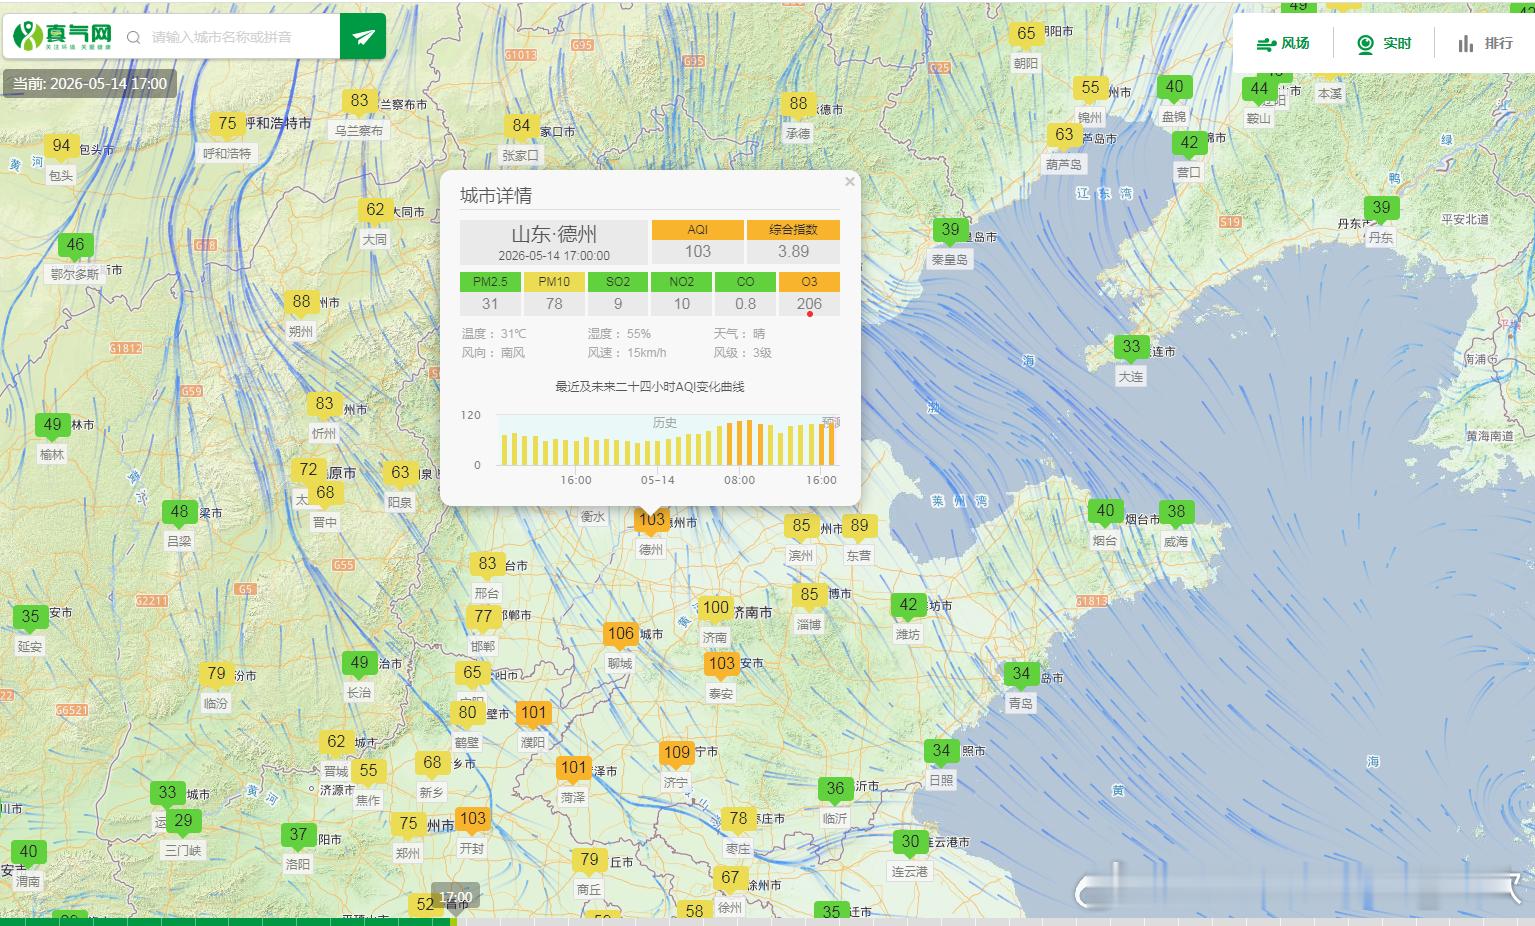1535x926 pixels.
Task: Click the 承德 marker showing 88
Action: click(798, 104)
